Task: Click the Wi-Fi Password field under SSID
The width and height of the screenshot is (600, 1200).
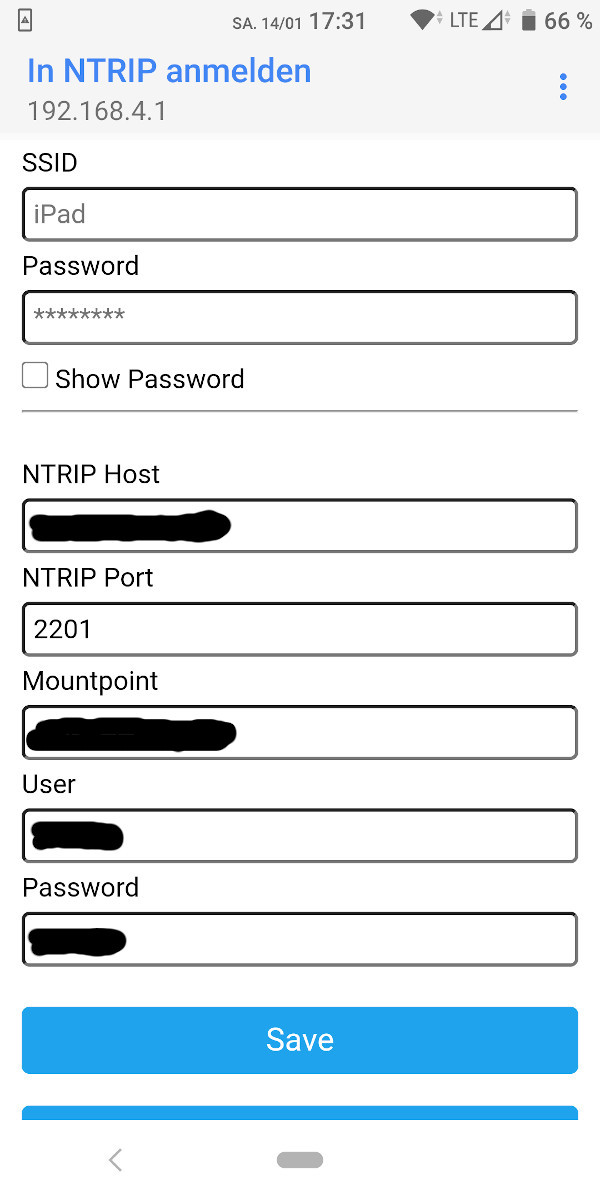Action: pyautogui.click(x=300, y=317)
